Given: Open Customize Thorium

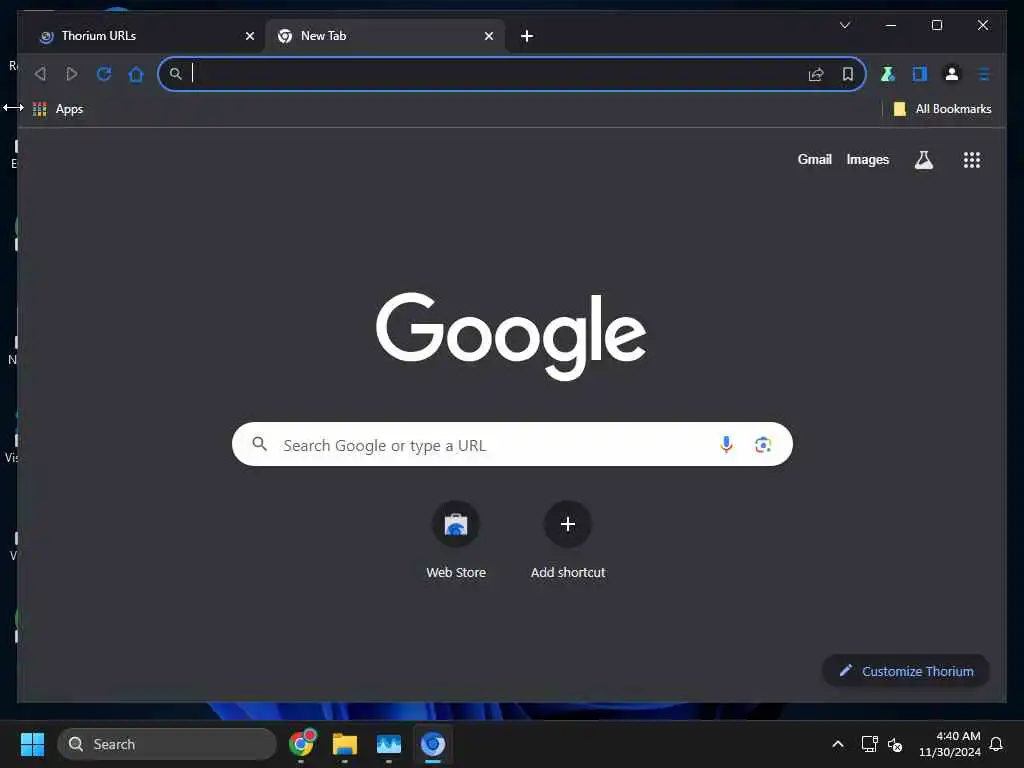Looking at the screenshot, I should [905, 671].
